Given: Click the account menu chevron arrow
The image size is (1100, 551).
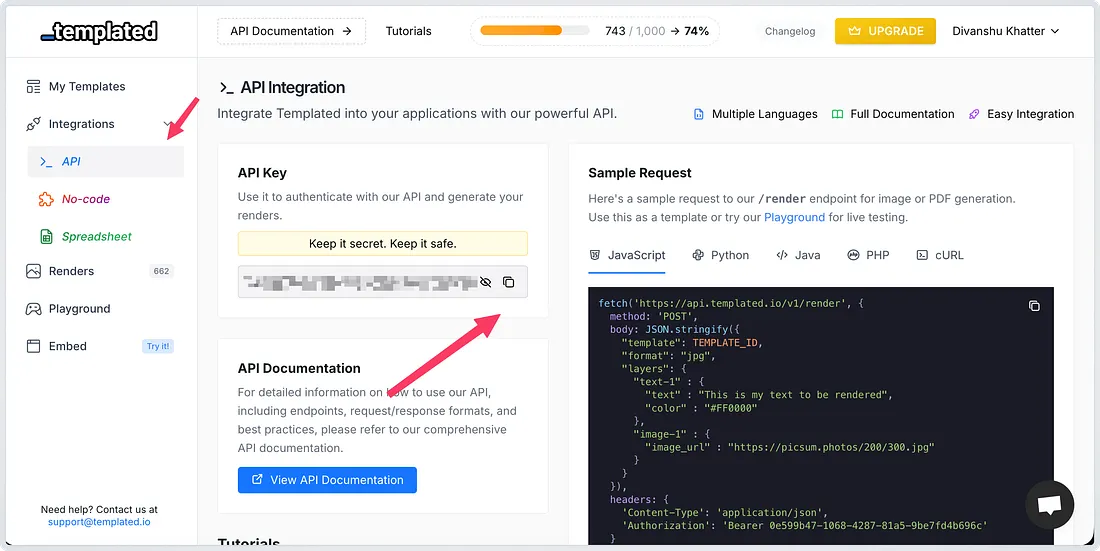Looking at the screenshot, I should 1054,31.
